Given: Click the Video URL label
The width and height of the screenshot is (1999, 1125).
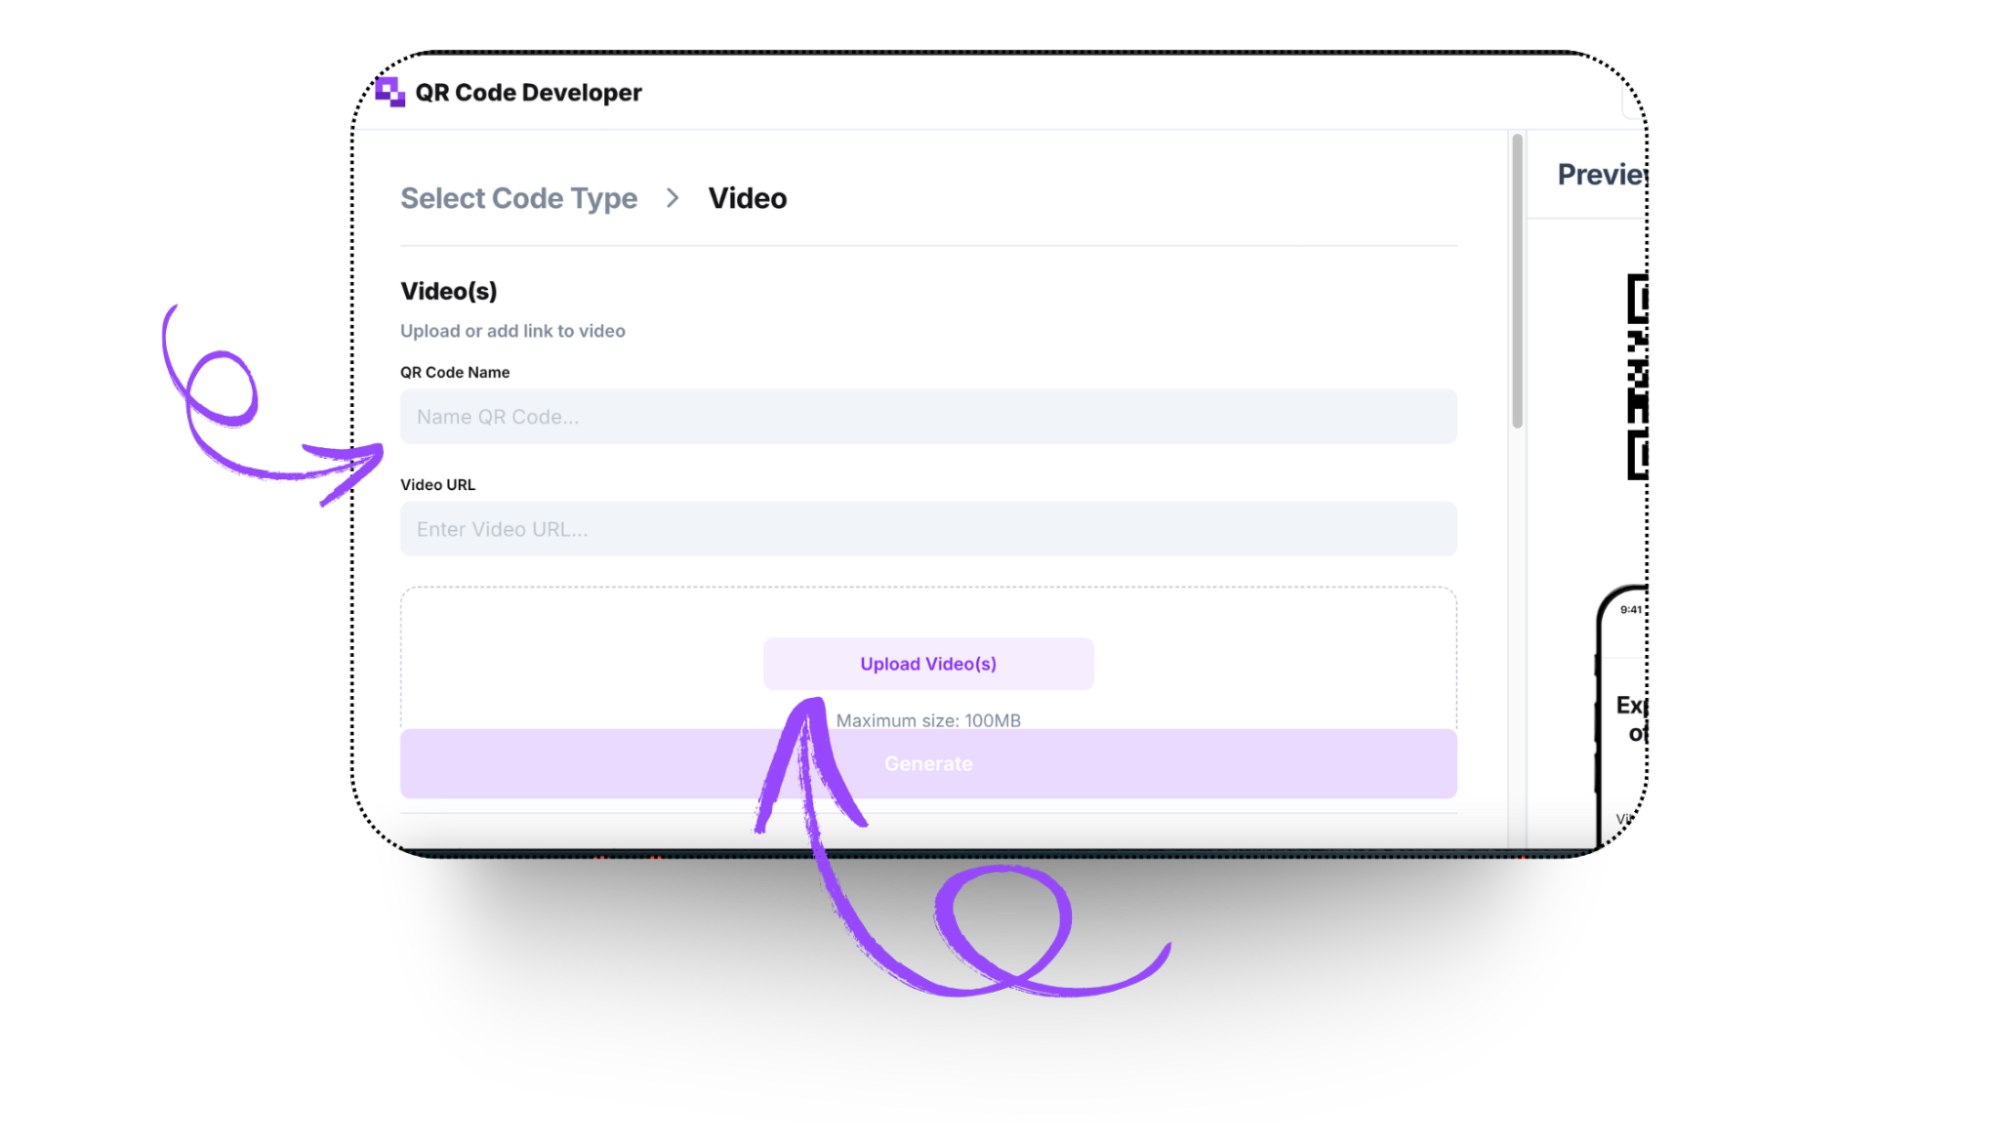Looking at the screenshot, I should click(x=438, y=485).
